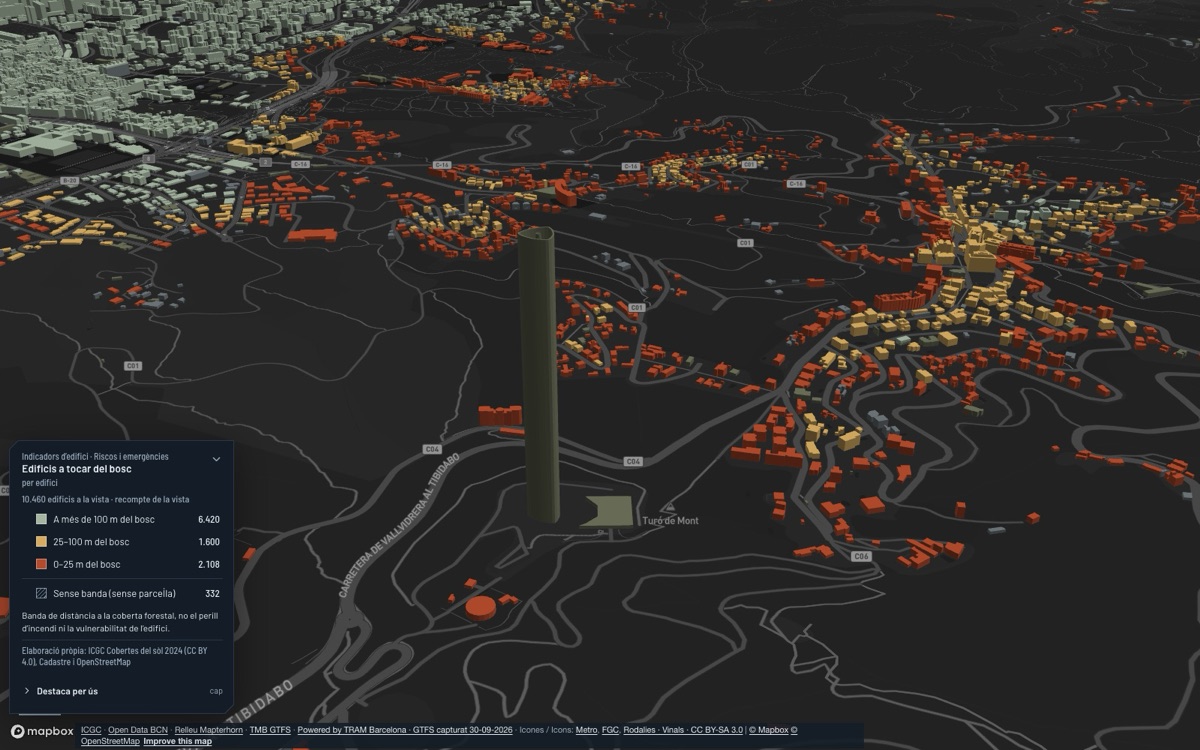
Task: Click 'Indicadors d'edifici · Riscos i emergències' breadcrumb
Action: [95, 456]
